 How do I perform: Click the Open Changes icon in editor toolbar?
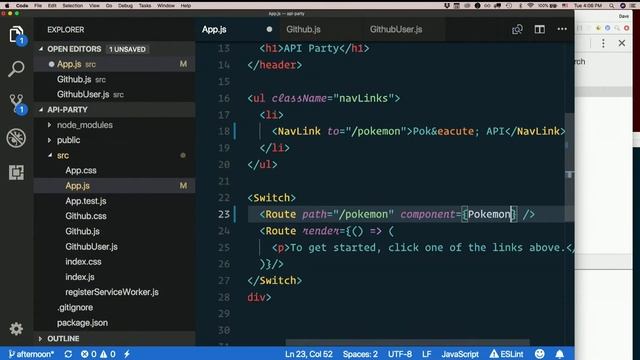[517, 29]
